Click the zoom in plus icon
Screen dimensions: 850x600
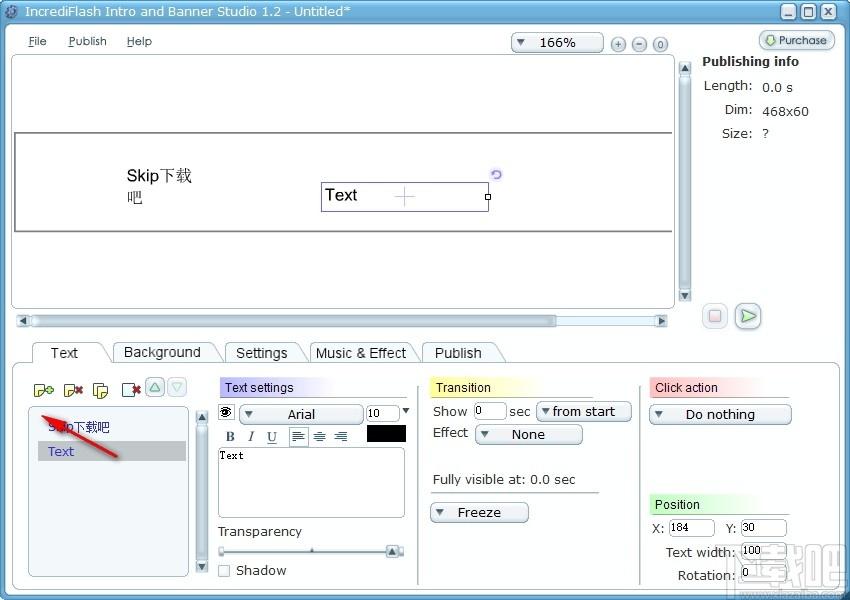click(x=618, y=44)
